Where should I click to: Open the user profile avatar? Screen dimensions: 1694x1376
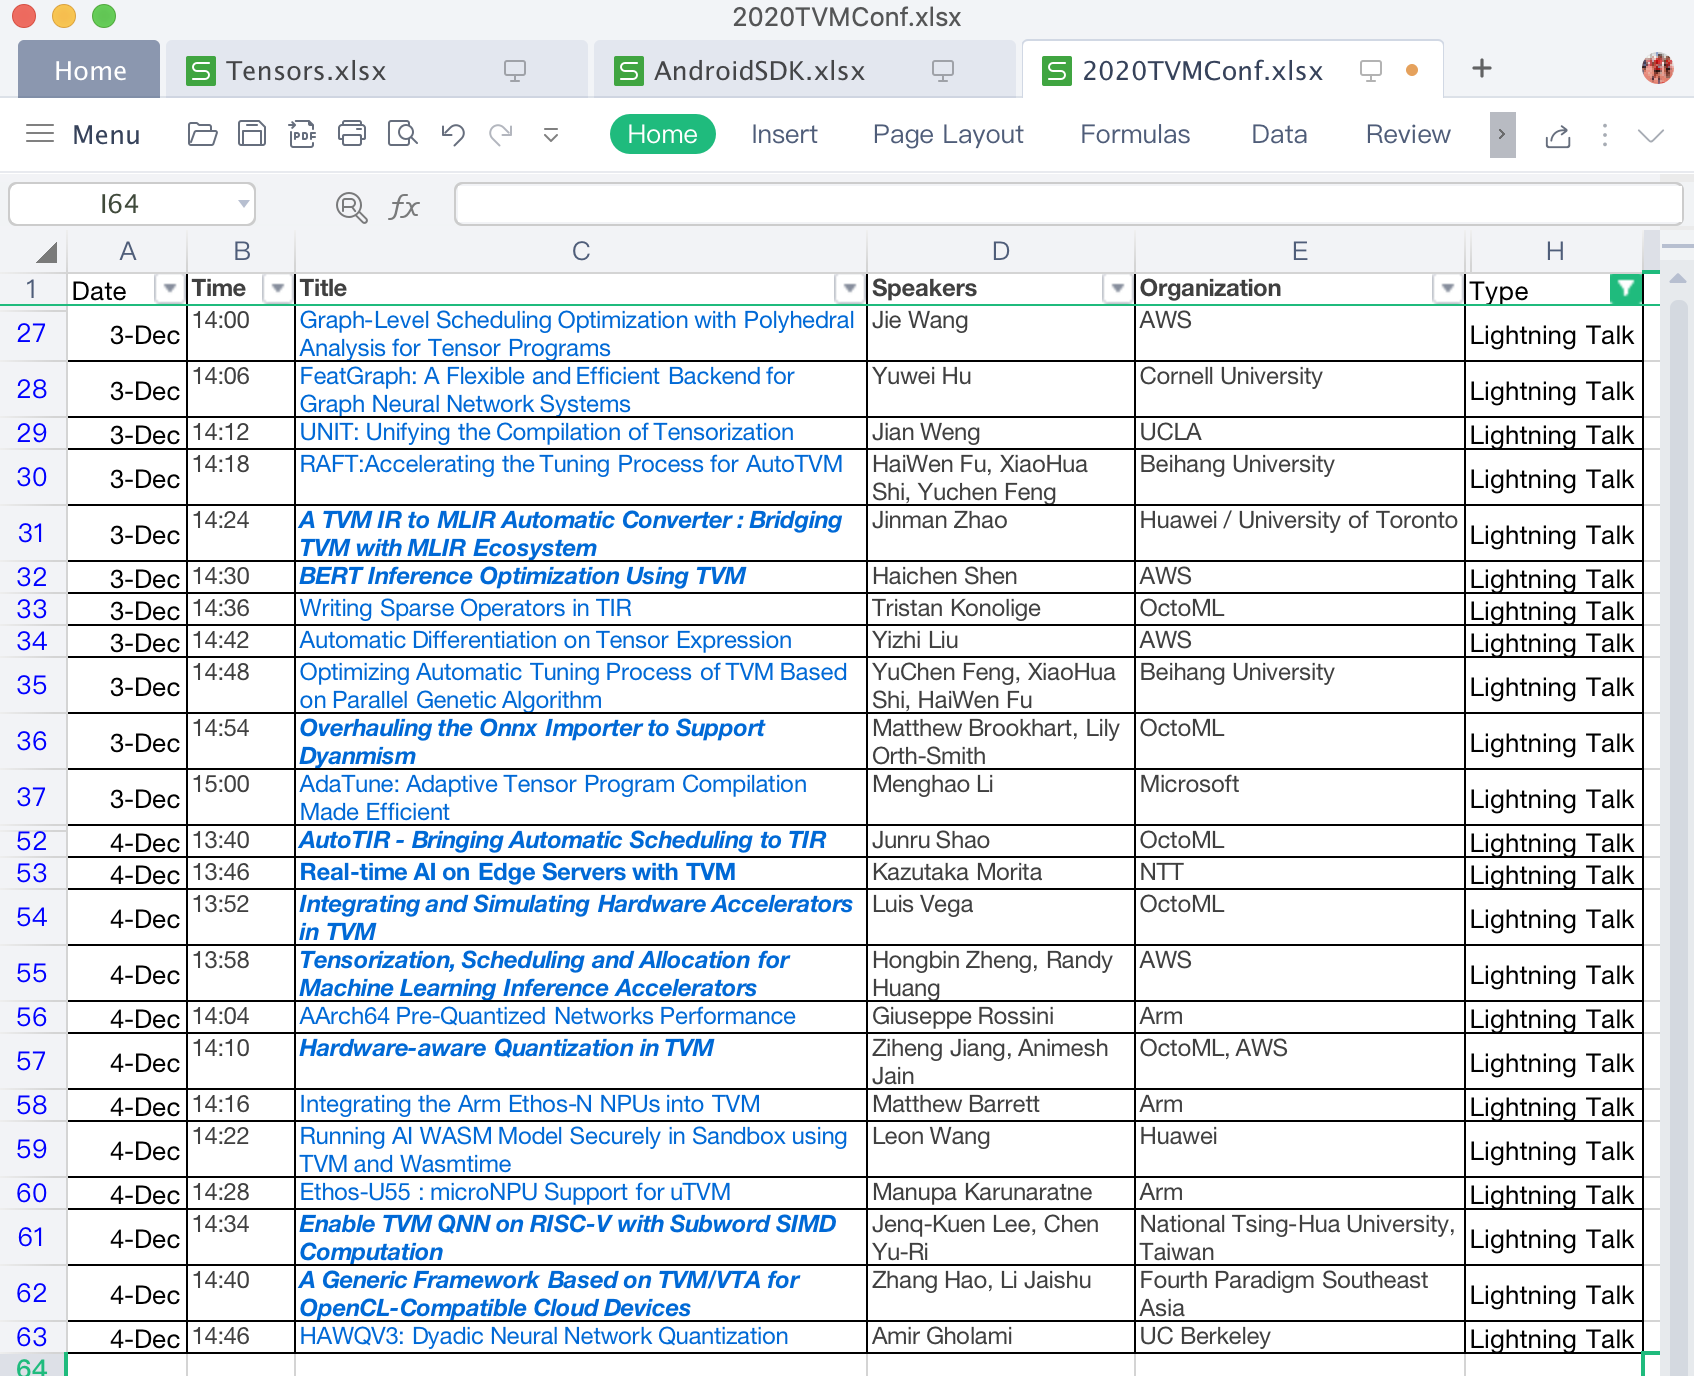pyautogui.click(x=1657, y=68)
